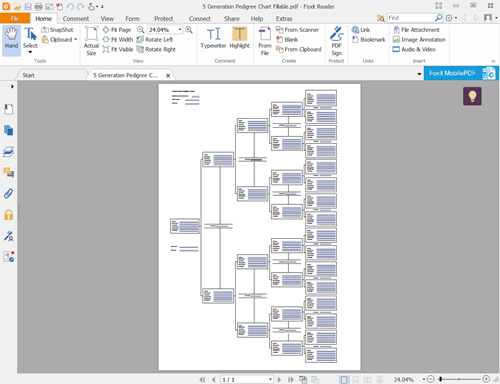This screenshot has width=500, height=384.
Task: Add an Image Annotation
Action: 419,39
